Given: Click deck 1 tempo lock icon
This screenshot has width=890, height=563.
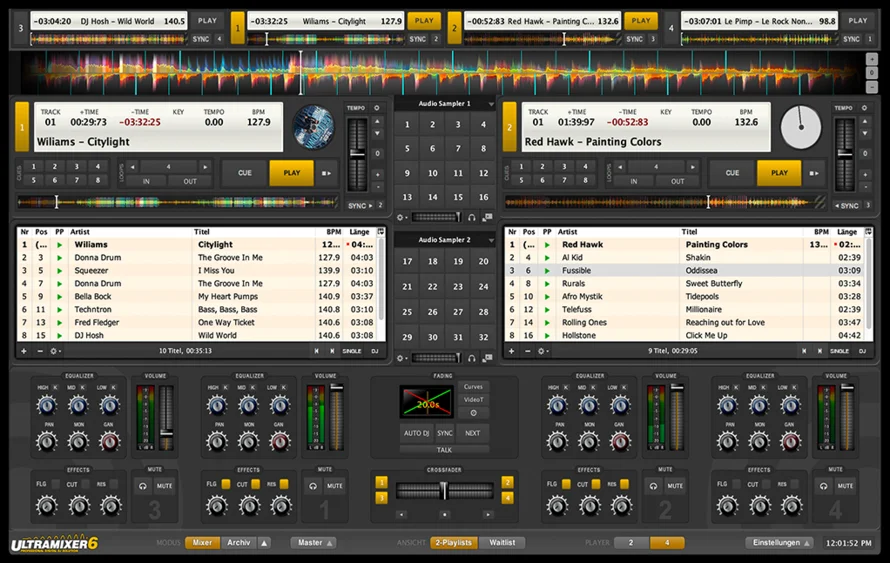Looking at the screenshot, I should [x=377, y=108].
